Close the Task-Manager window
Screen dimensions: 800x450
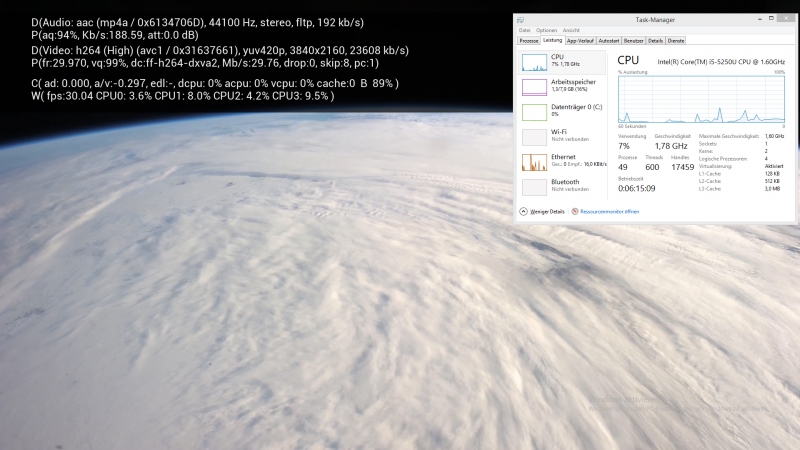786,19
